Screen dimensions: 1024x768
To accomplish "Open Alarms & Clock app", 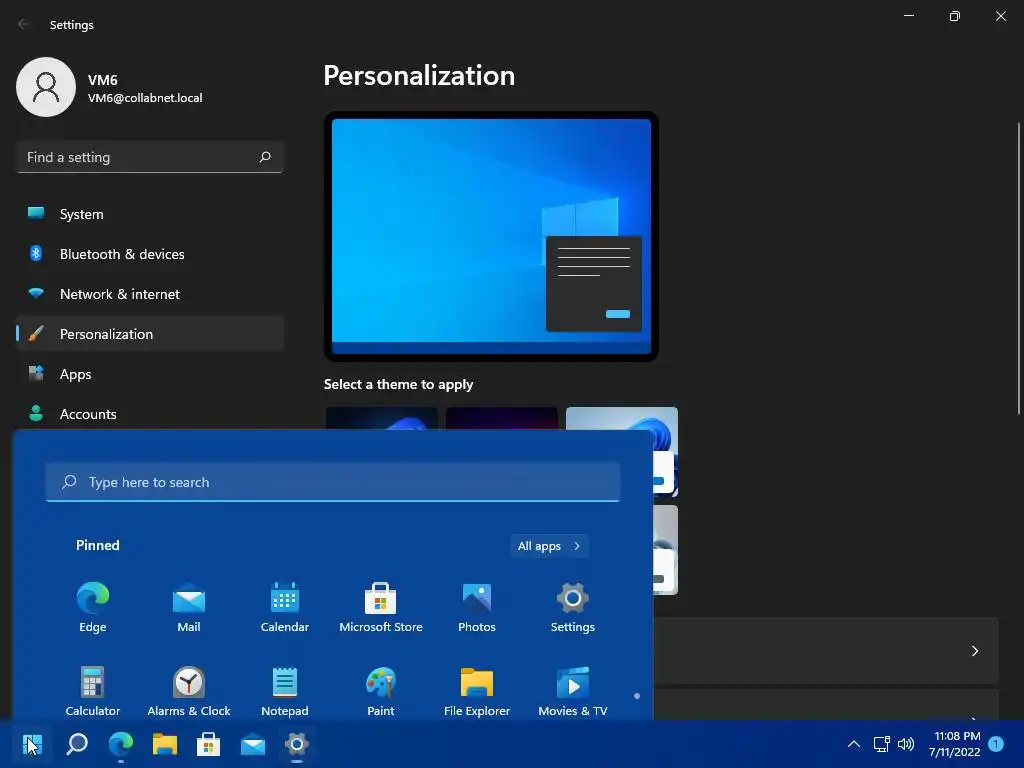I will coord(189,692).
